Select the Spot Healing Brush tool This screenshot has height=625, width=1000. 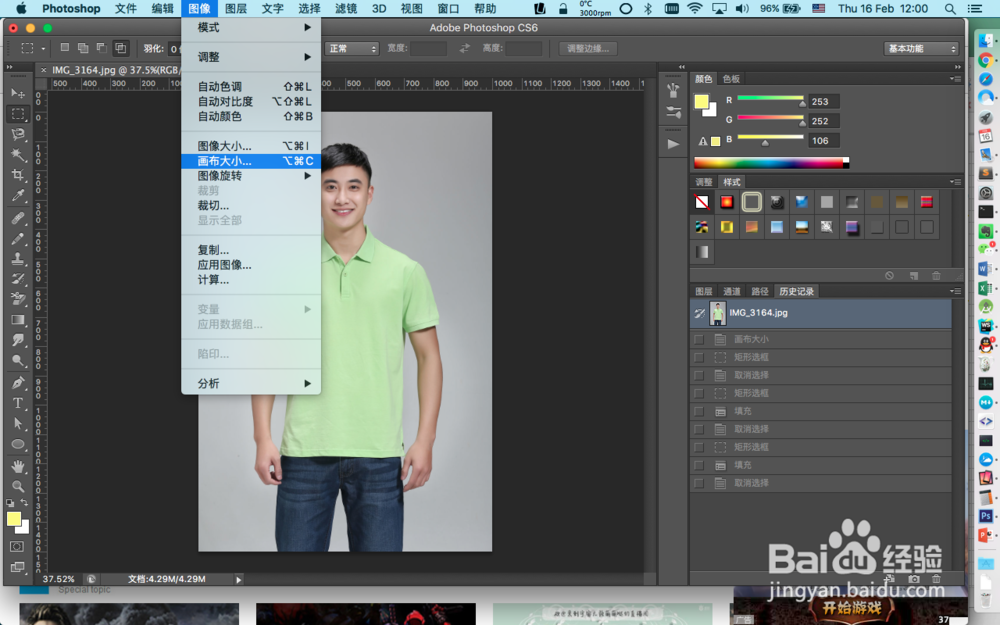tap(18, 219)
